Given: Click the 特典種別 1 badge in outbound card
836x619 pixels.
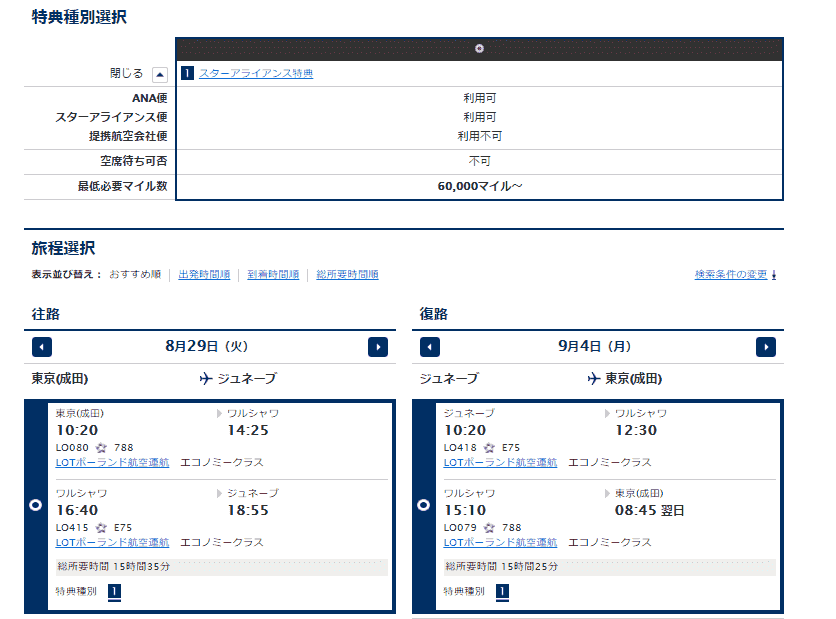Looking at the screenshot, I should point(115,592).
